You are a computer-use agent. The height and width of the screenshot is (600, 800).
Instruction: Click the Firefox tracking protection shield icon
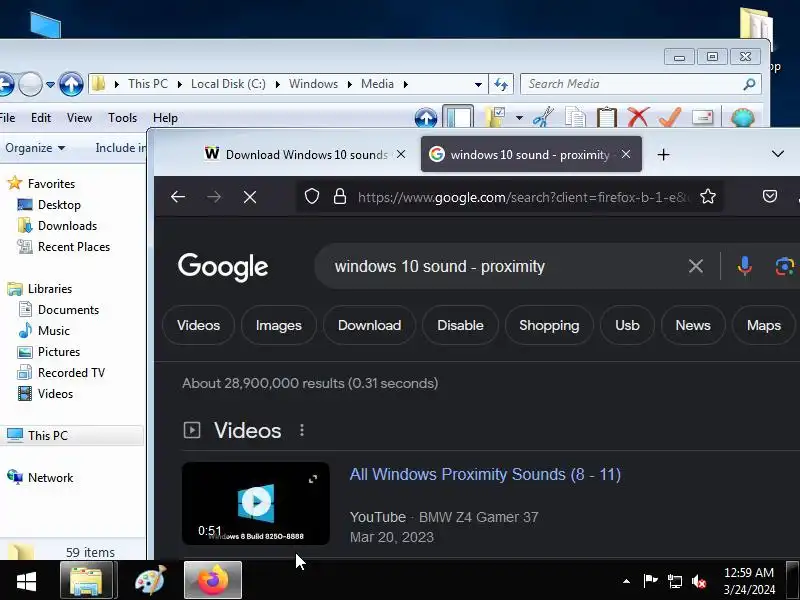(x=312, y=196)
